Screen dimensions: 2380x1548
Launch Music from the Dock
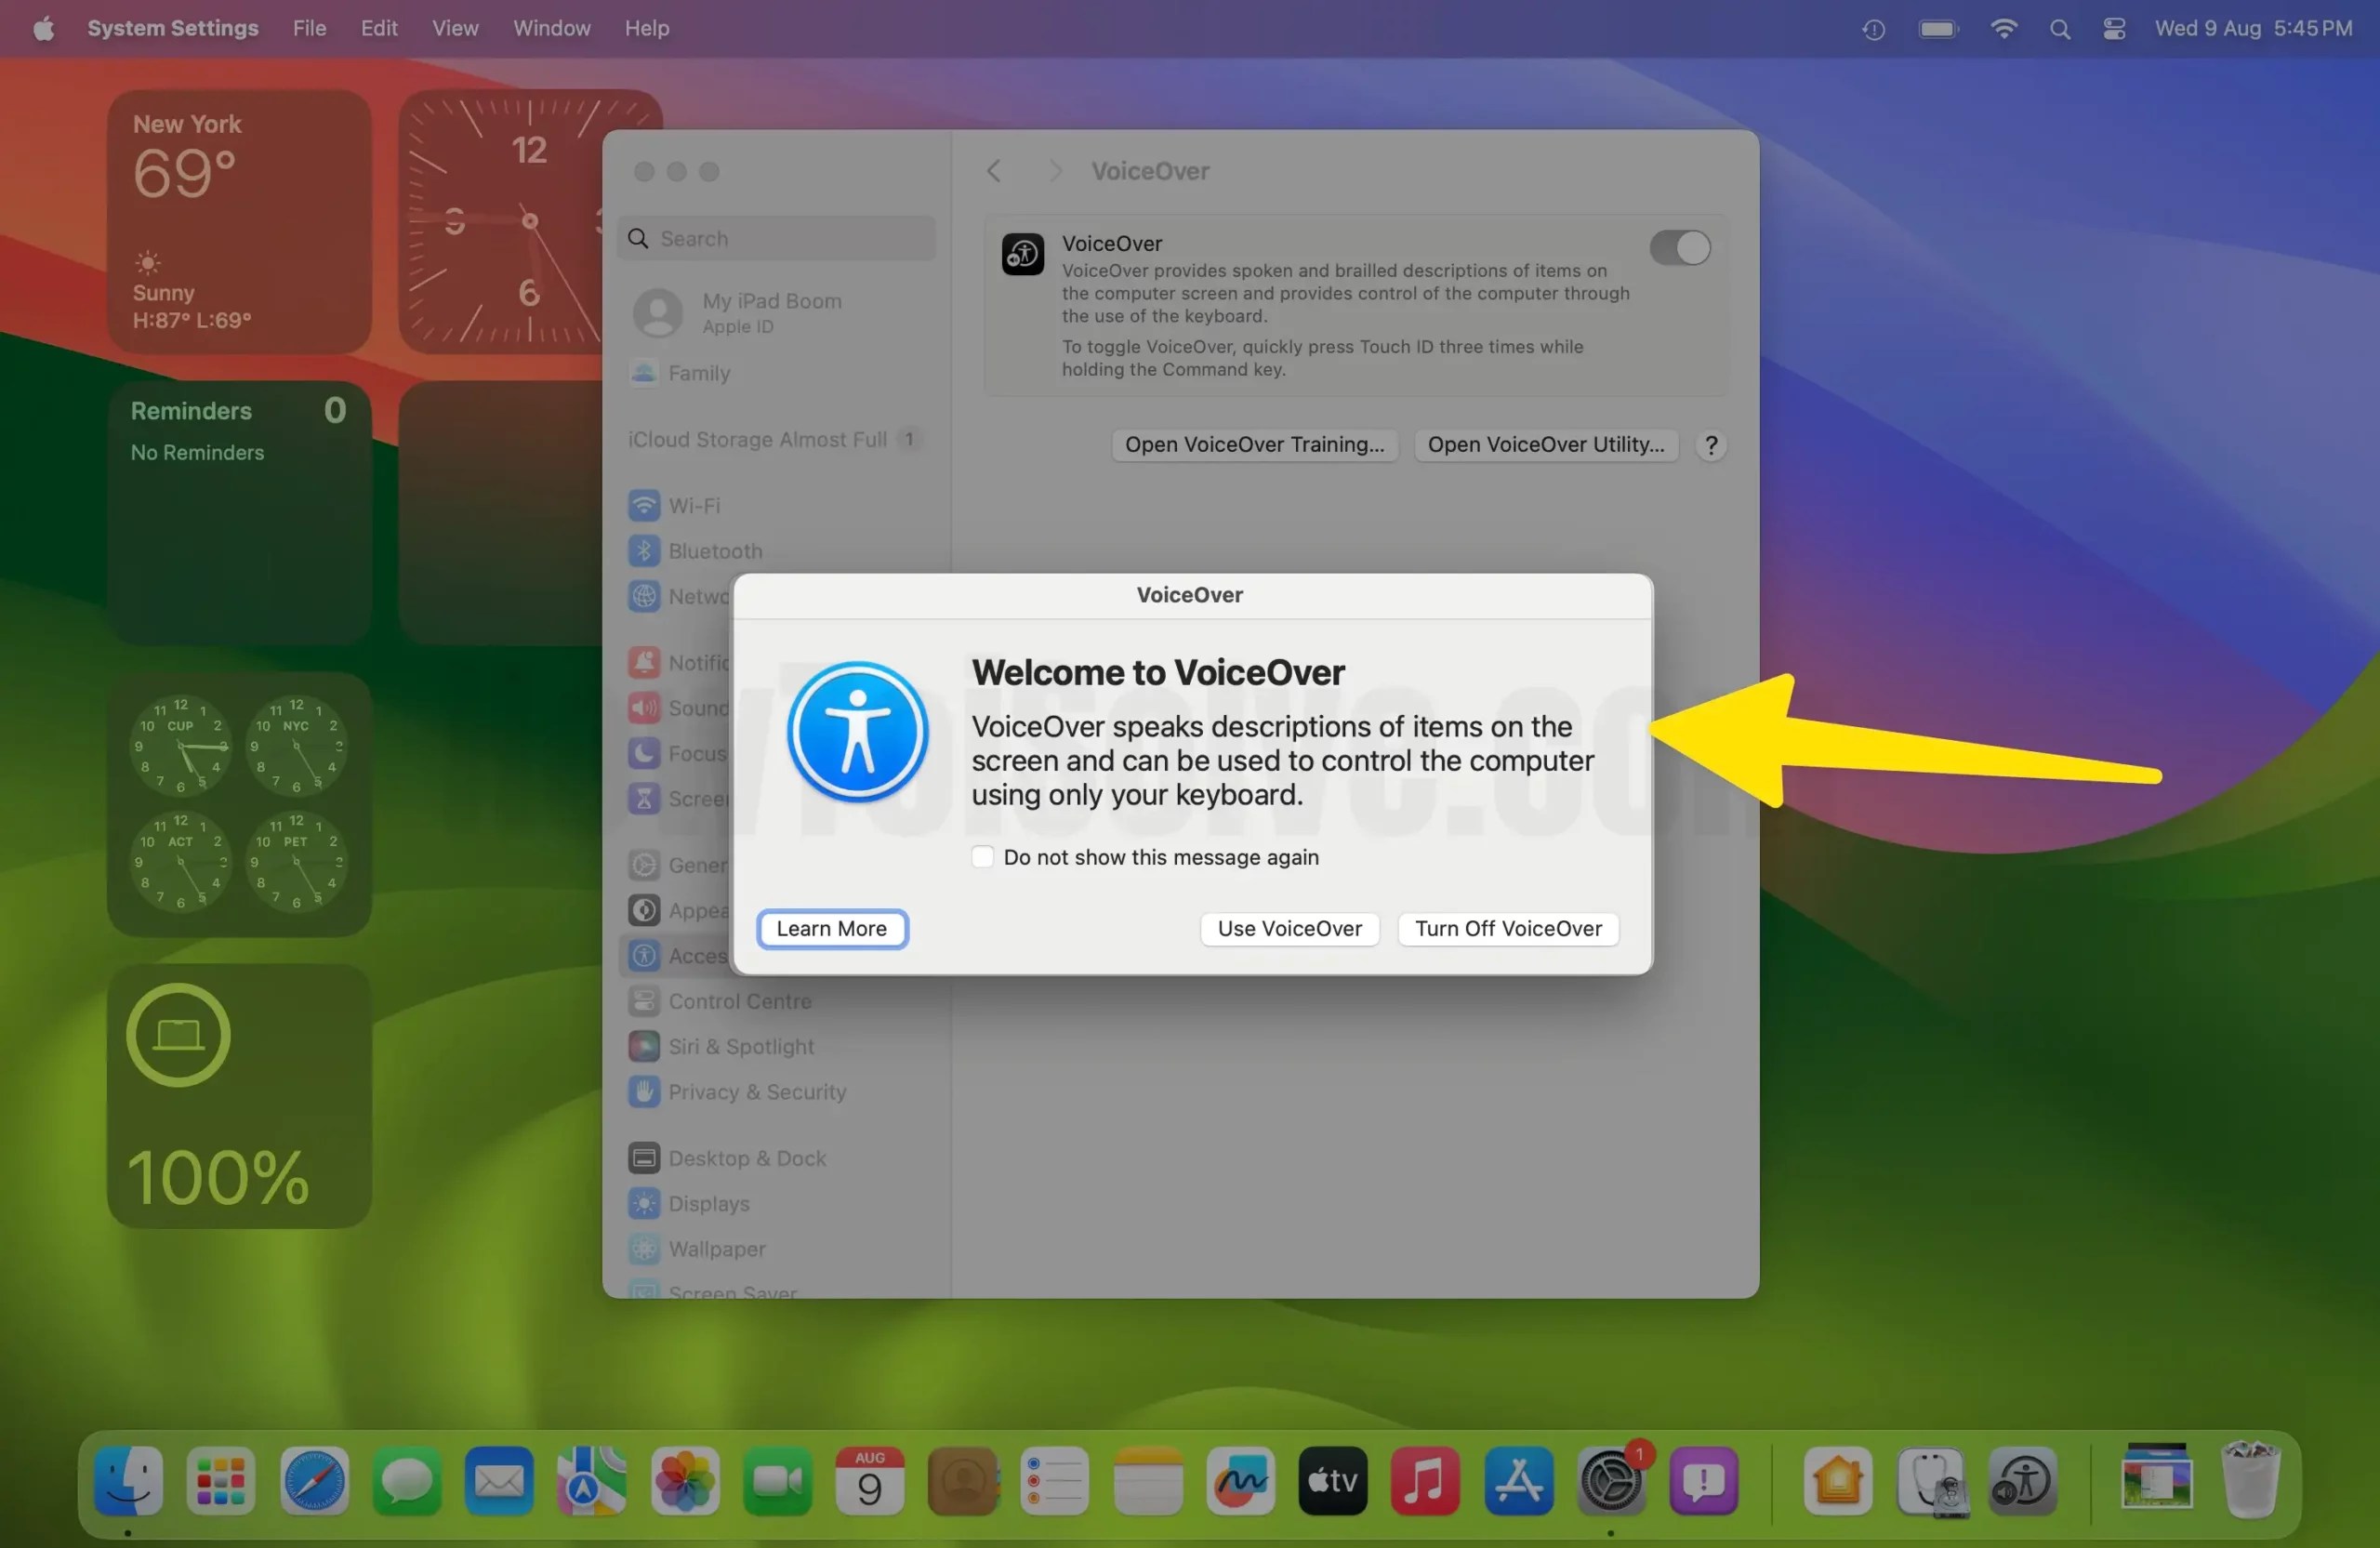(x=1425, y=1481)
